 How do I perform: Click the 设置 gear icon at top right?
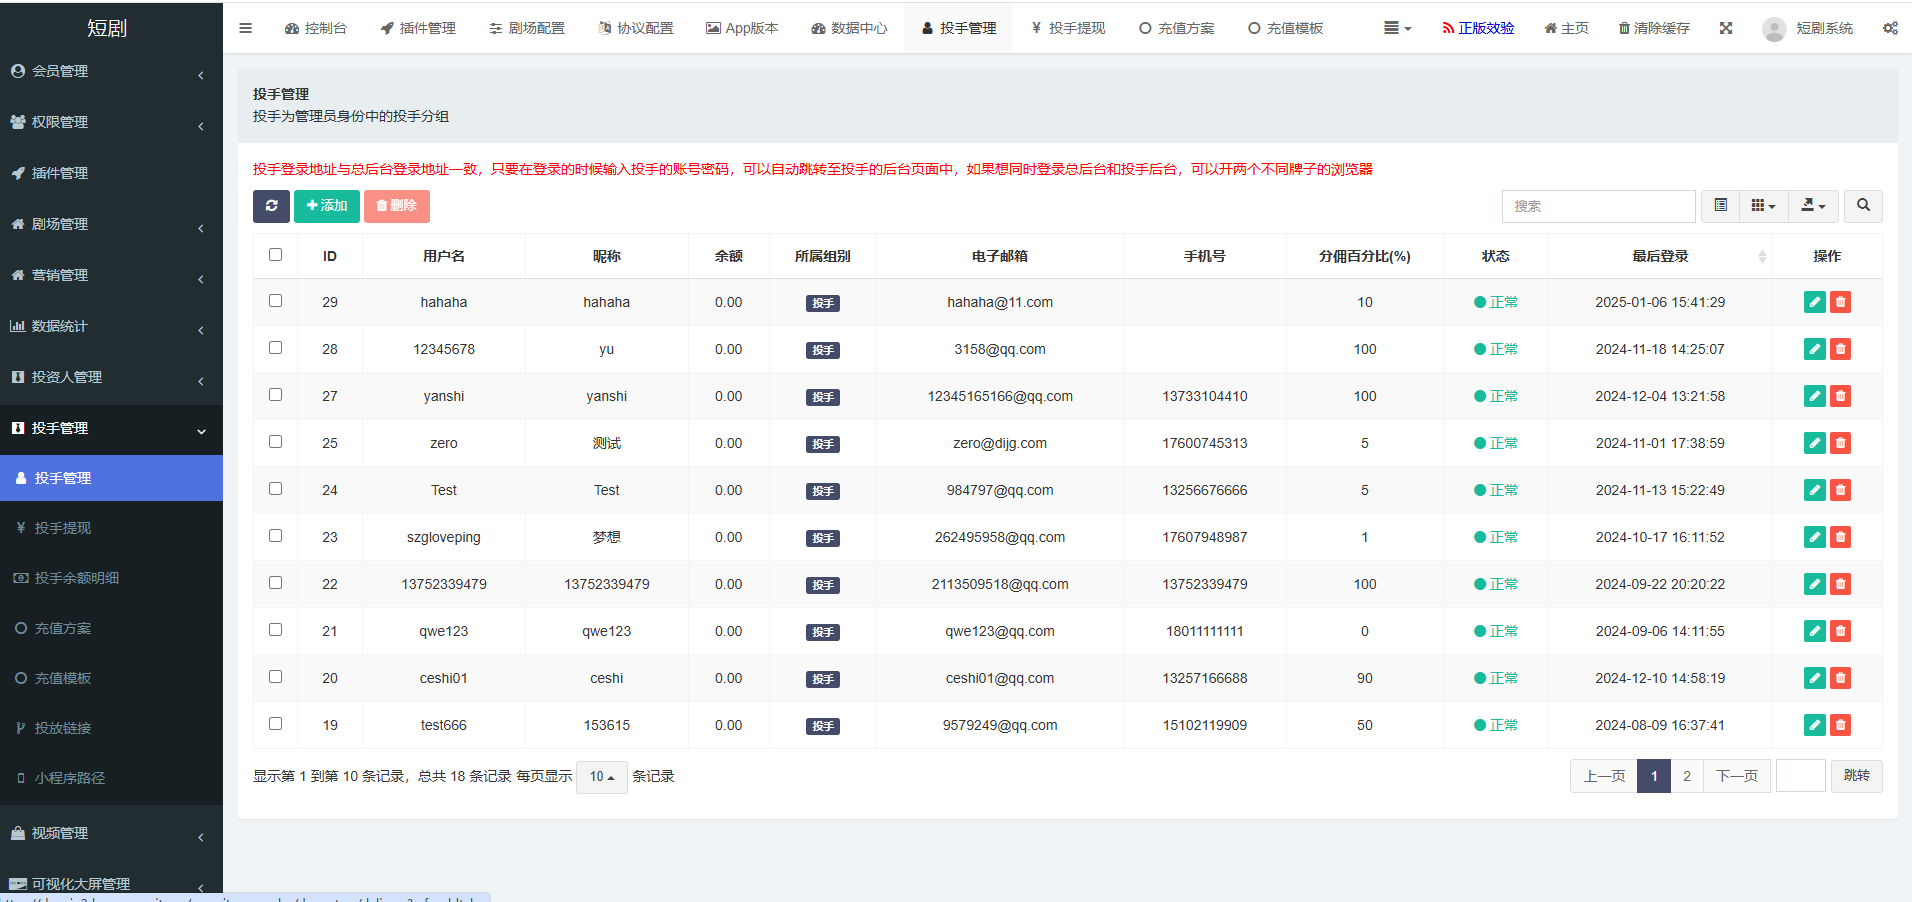(1890, 28)
